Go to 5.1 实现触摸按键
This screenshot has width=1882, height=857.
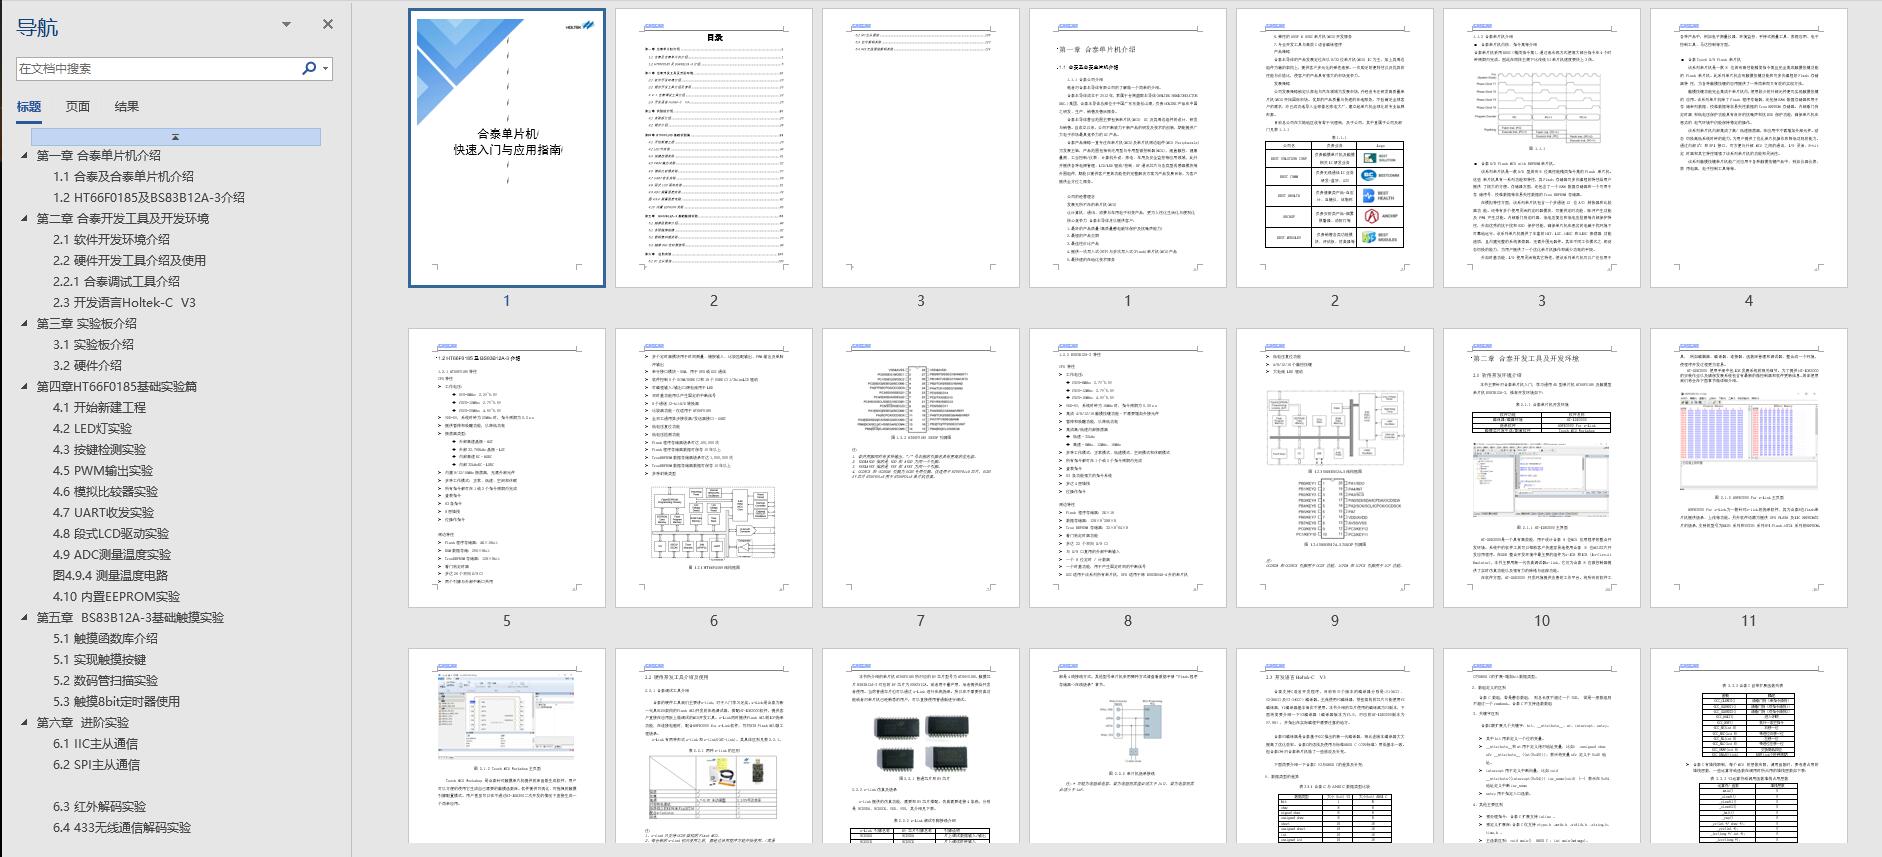click(99, 659)
